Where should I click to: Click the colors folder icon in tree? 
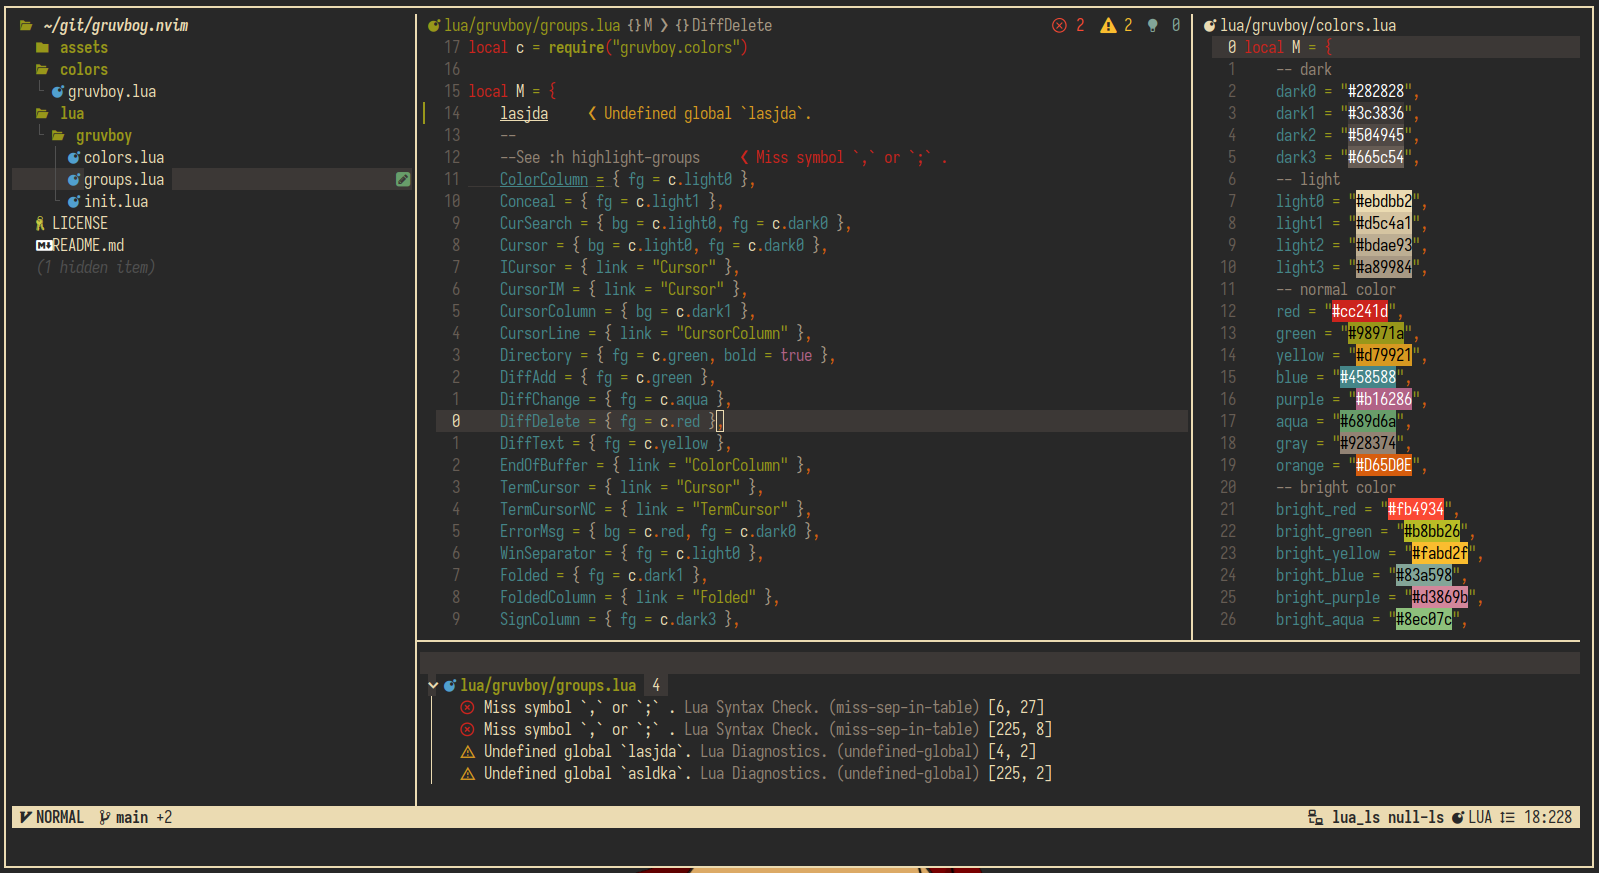click(x=42, y=70)
